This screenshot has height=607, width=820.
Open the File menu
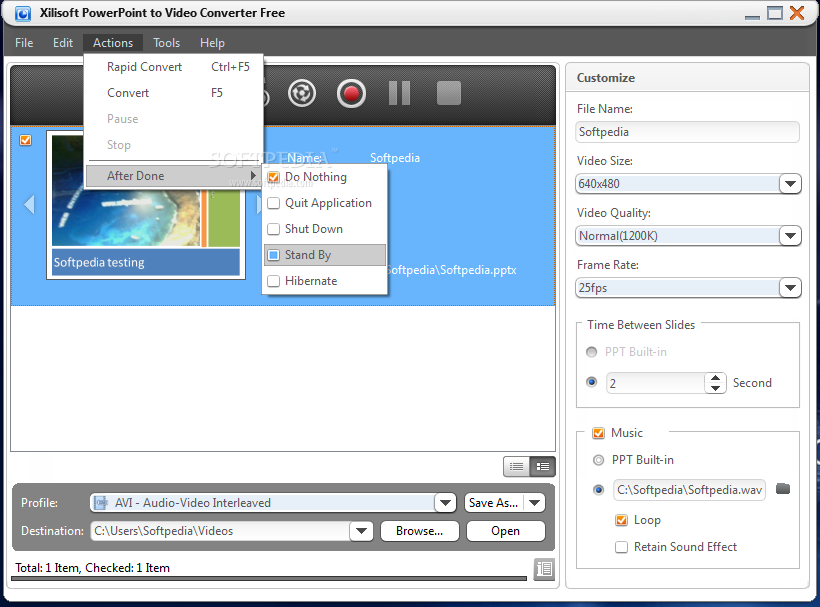click(x=24, y=43)
